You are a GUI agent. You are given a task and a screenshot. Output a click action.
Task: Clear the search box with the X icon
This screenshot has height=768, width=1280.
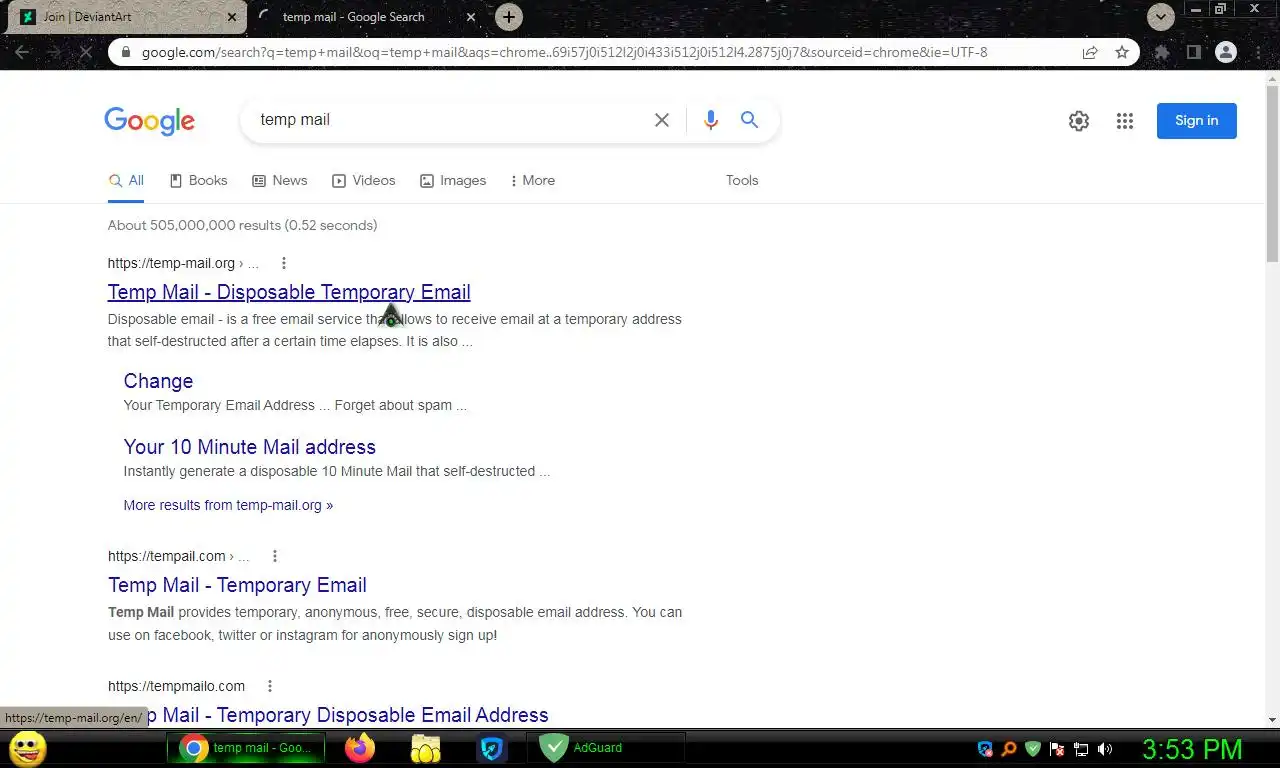point(662,120)
